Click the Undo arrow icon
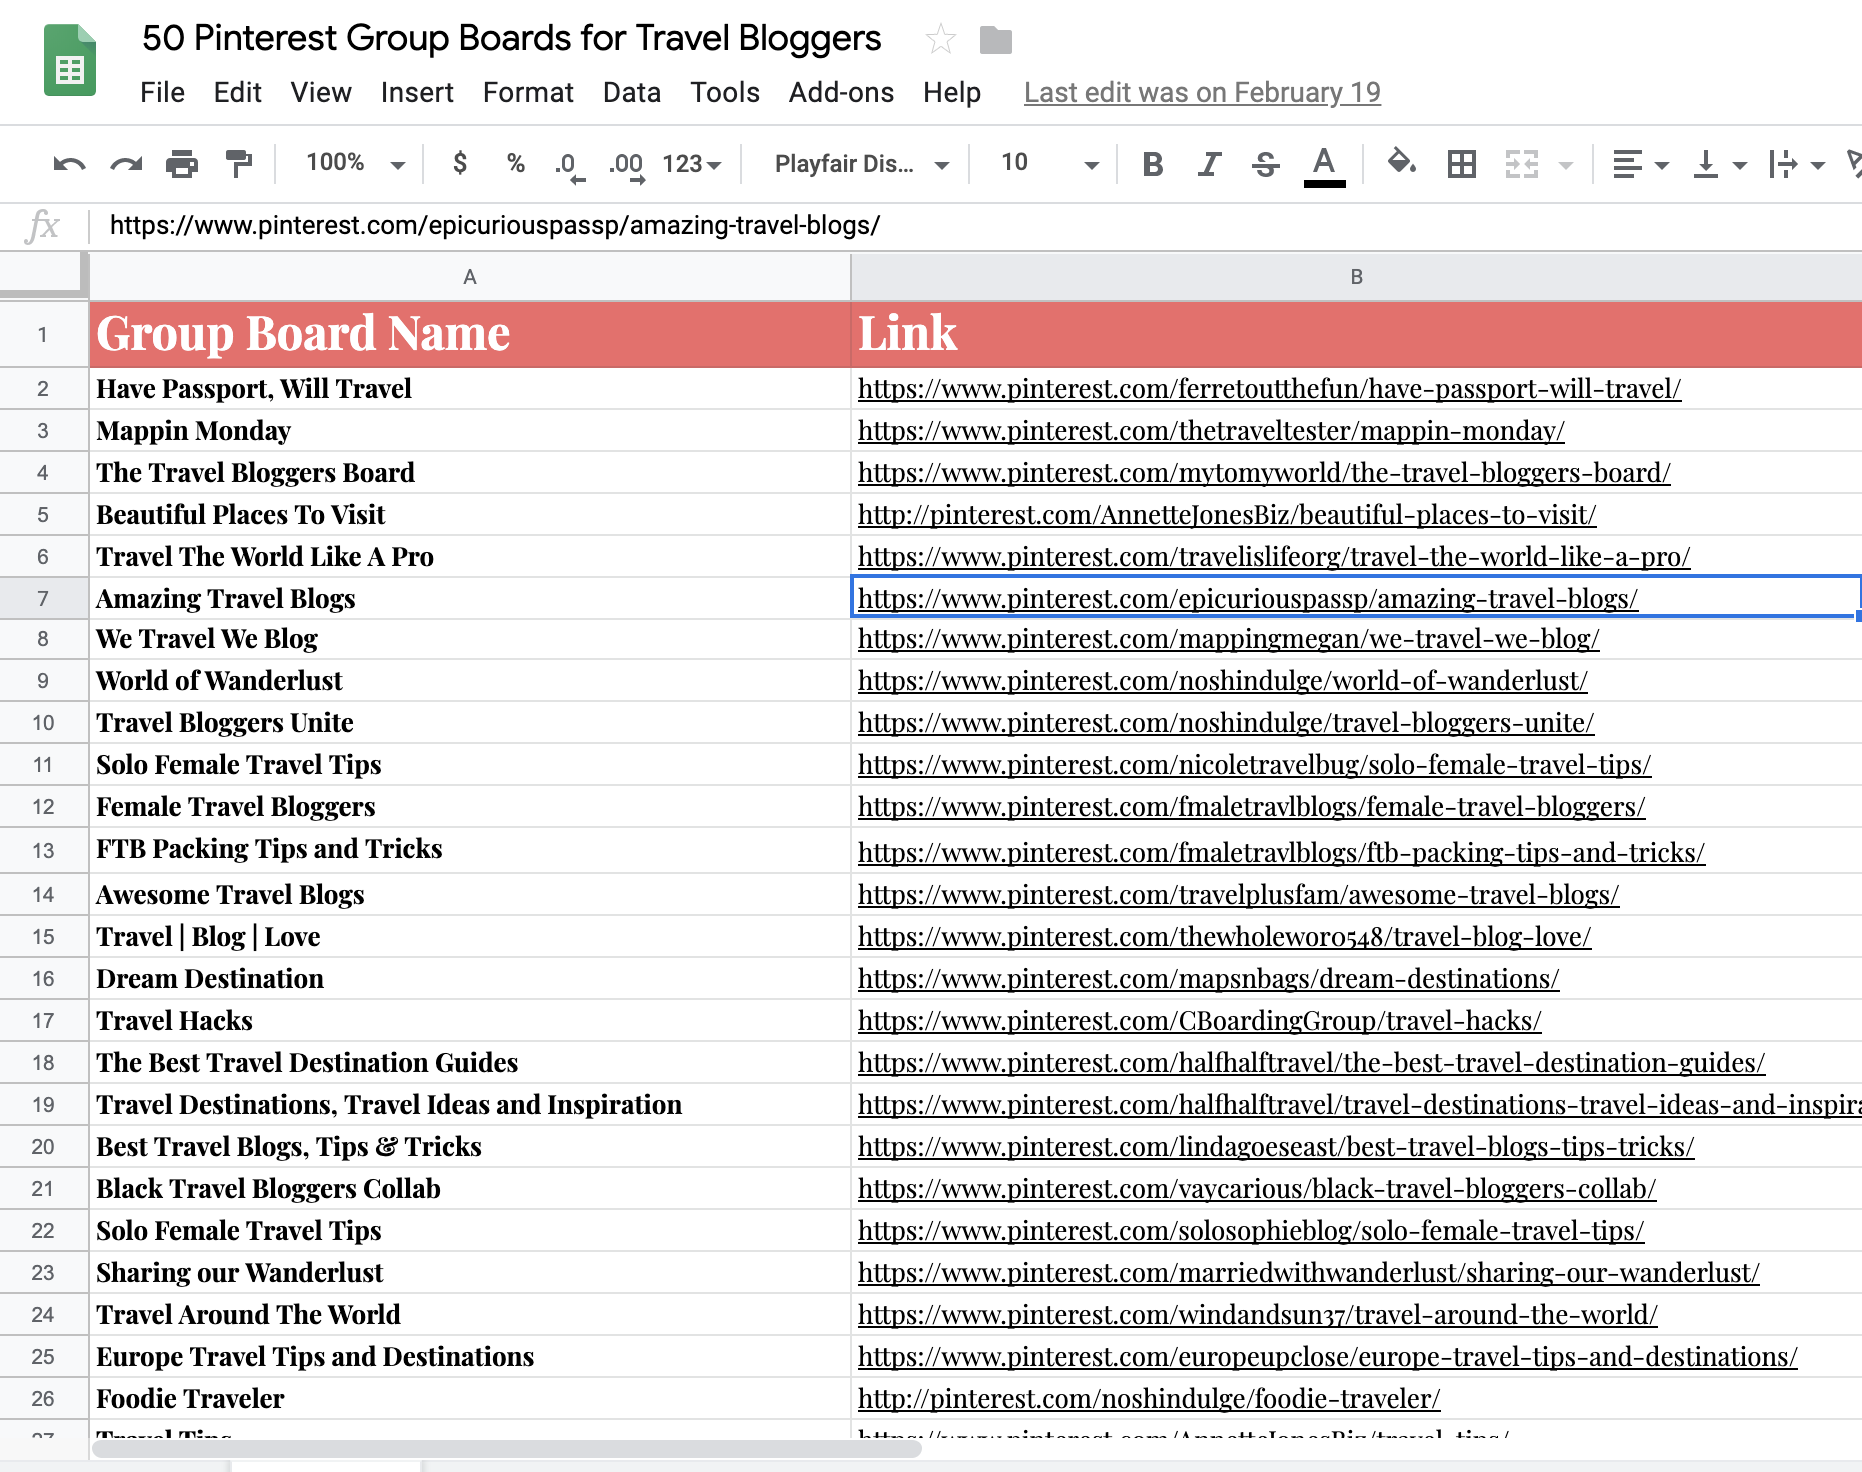The width and height of the screenshot is (1862, 1472). tap(69, 163)
